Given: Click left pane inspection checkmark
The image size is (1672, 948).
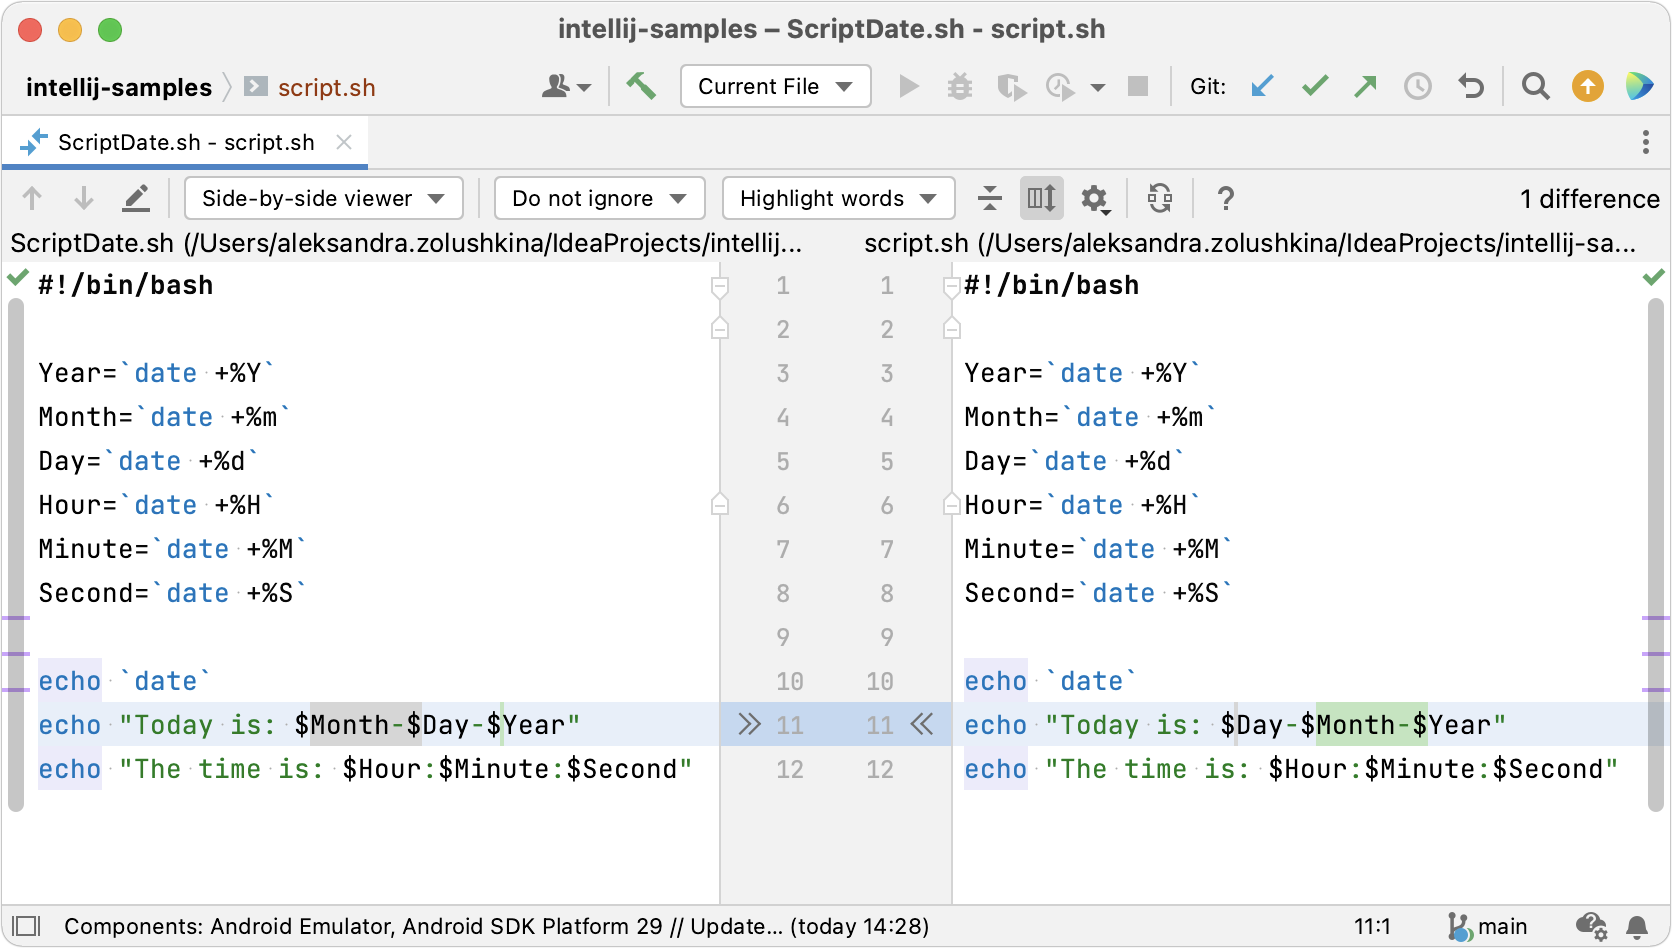Looking at the screenshot, I should point(17,277).
